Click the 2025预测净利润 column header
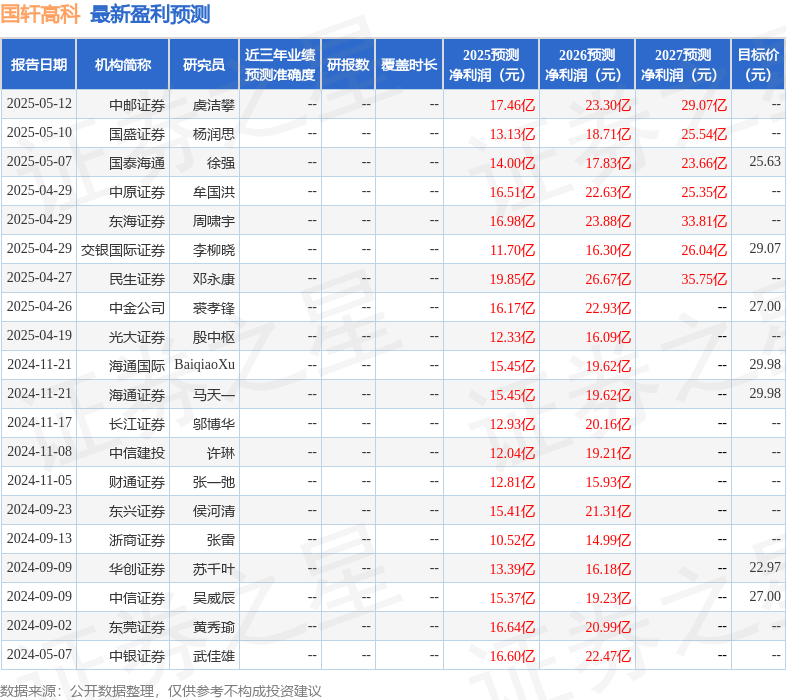This screenshot has height=700, width=786. click(490, 65)
